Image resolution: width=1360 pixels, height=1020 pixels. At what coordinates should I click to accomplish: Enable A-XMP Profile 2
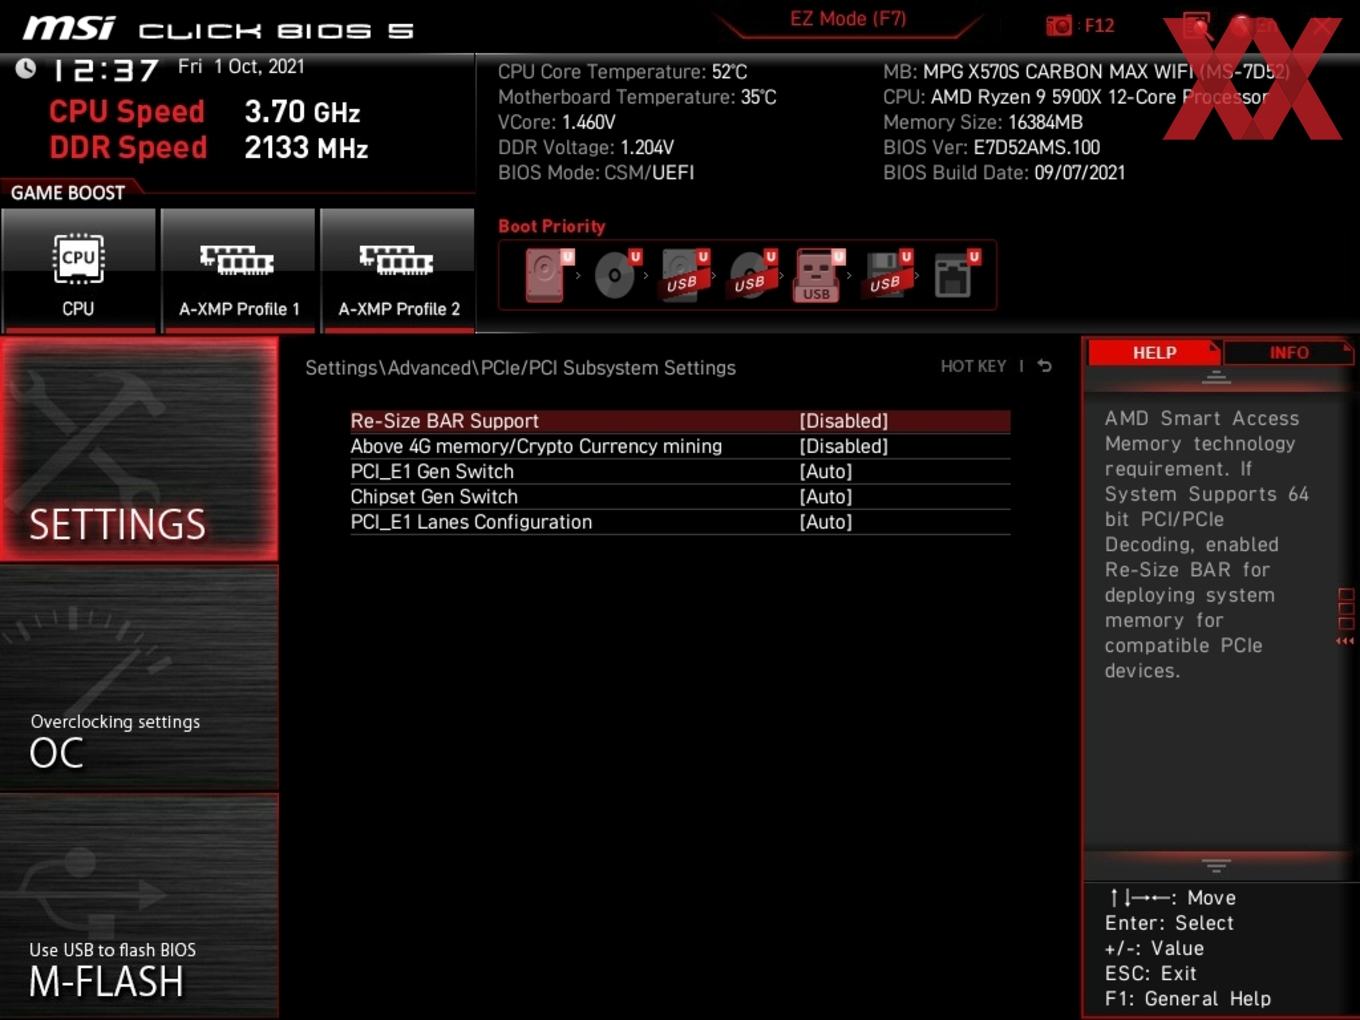(398, 270)
